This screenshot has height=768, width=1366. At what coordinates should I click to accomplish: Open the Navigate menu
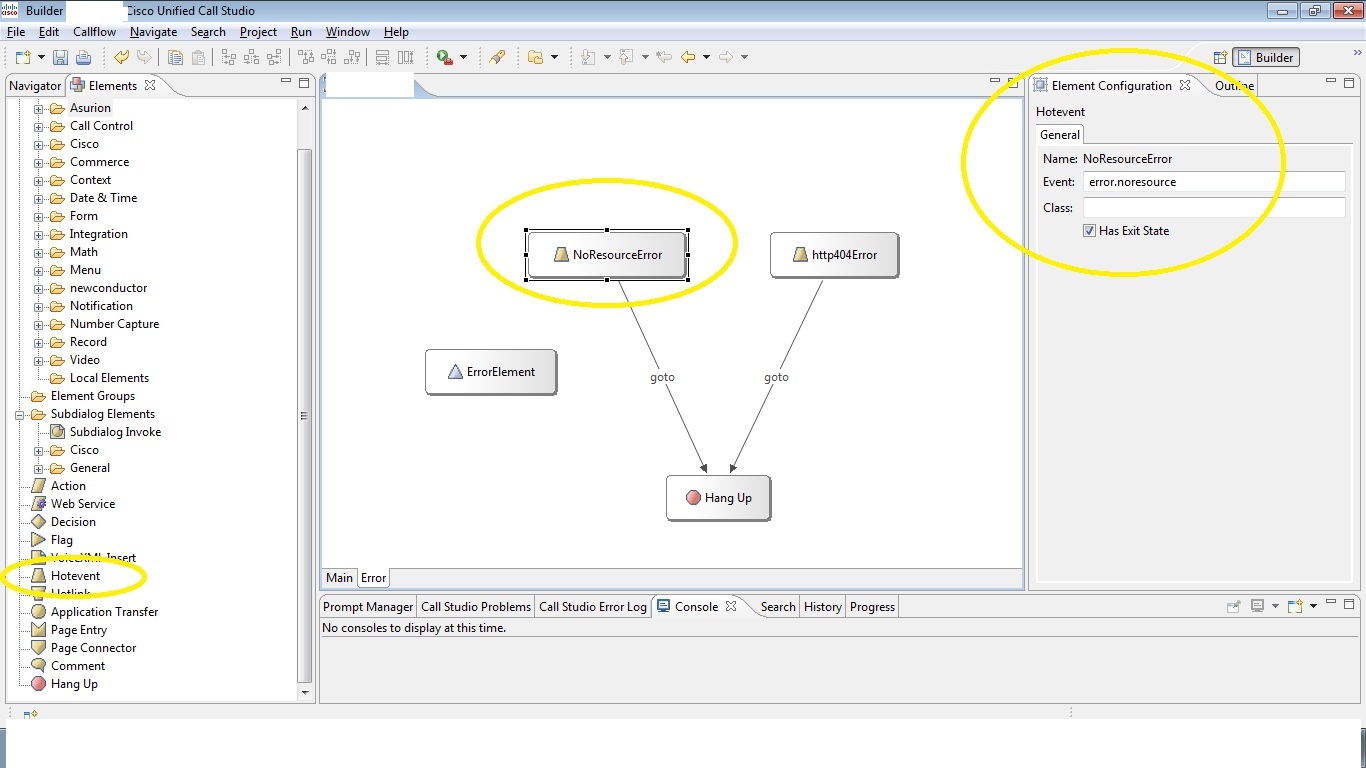point(153,32)
